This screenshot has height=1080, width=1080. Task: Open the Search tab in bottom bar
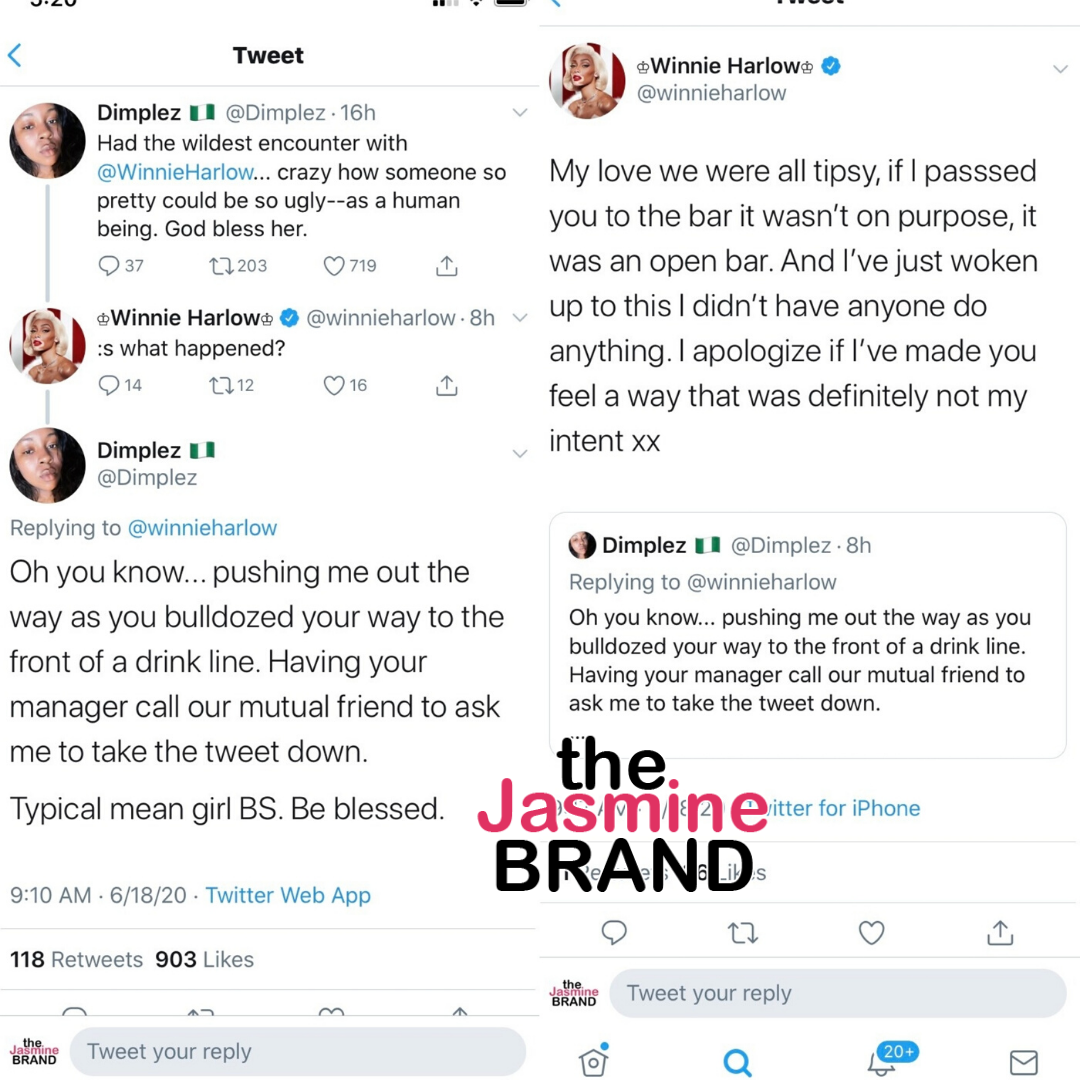737,1061
